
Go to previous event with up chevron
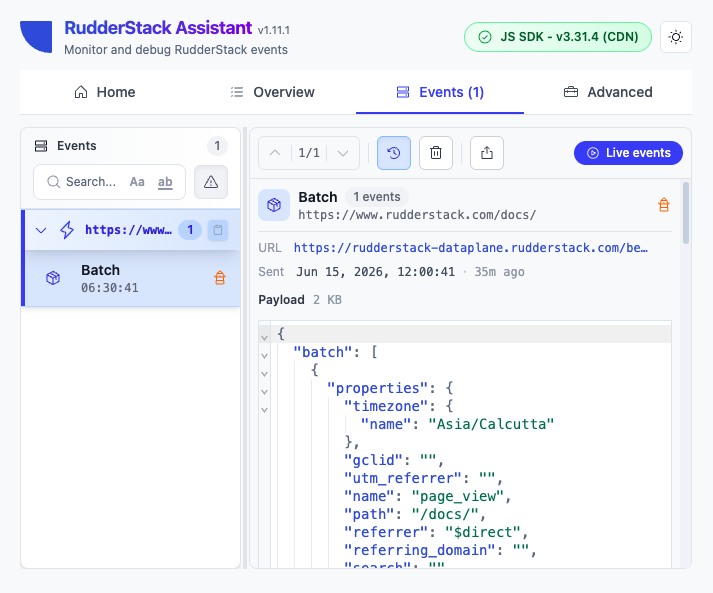pyautogui.click(x=275, y=153)
